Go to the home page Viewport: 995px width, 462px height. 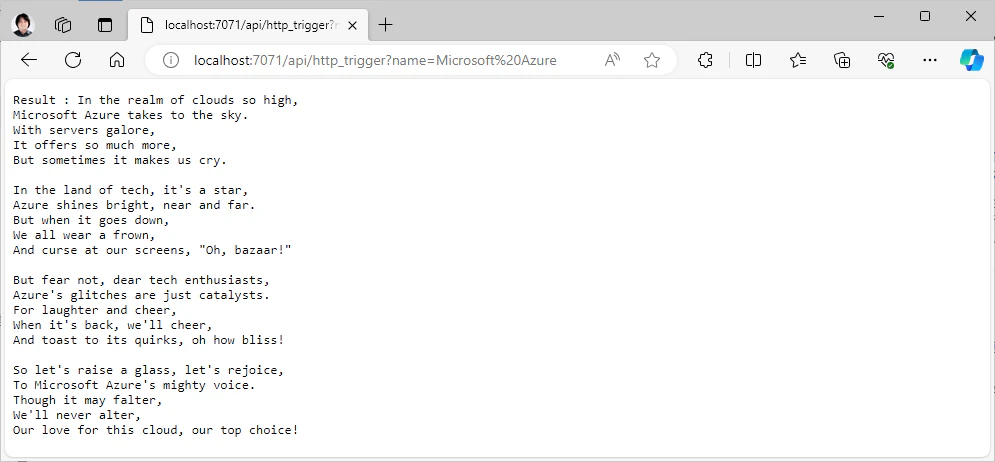tap(117, 60)
